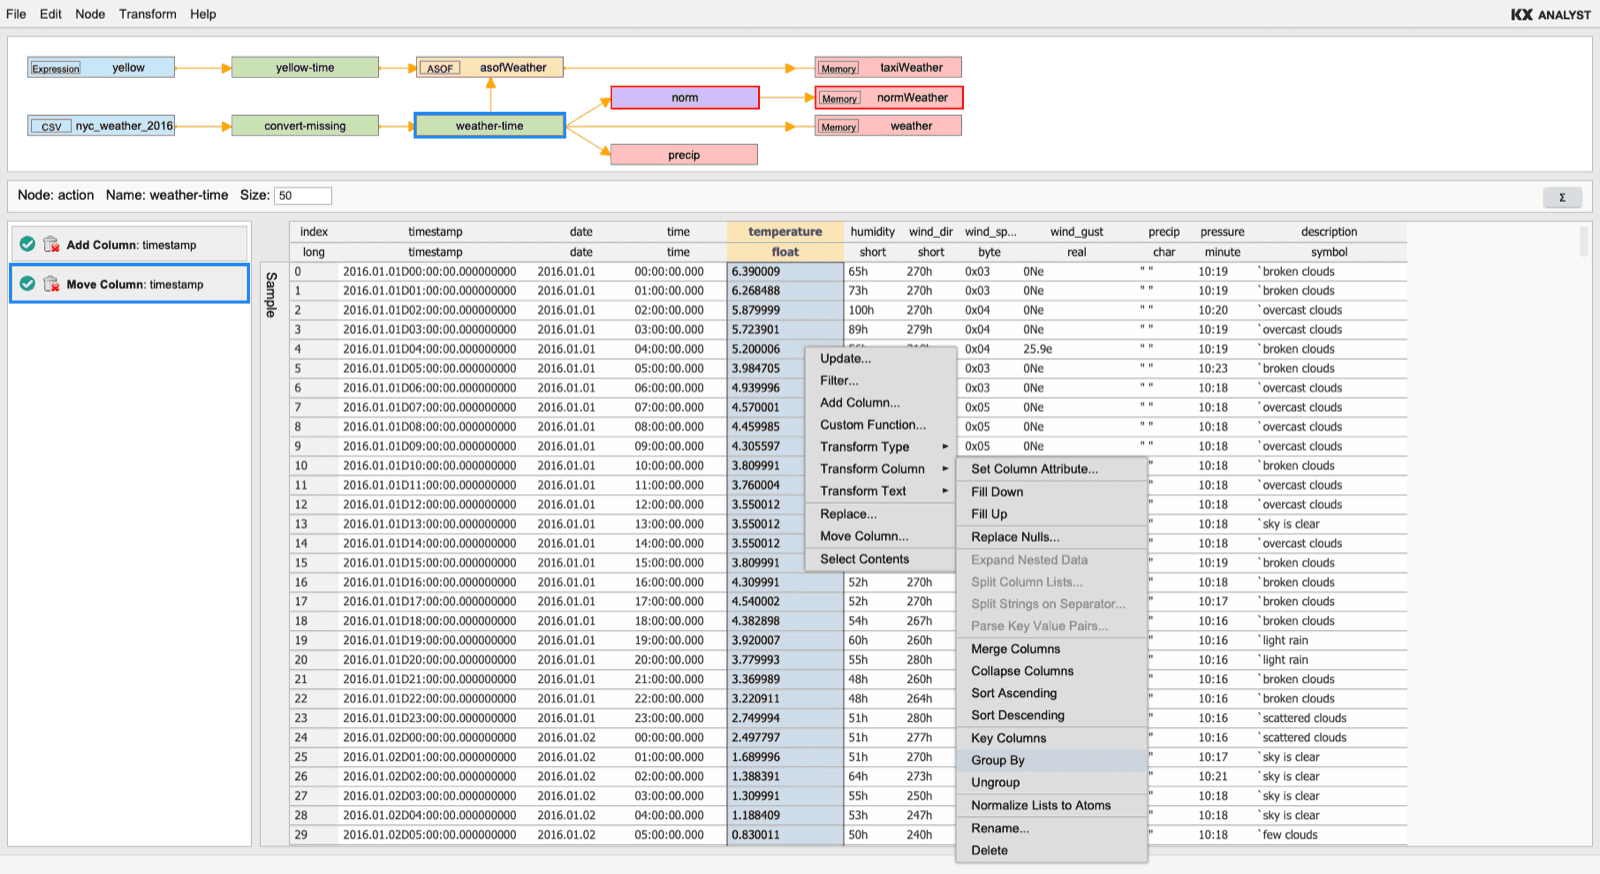This screenshot has height=874, width=1600.
Task: Select Set Column Attribute... submenu item
Action: click(x=1051, y=469)
